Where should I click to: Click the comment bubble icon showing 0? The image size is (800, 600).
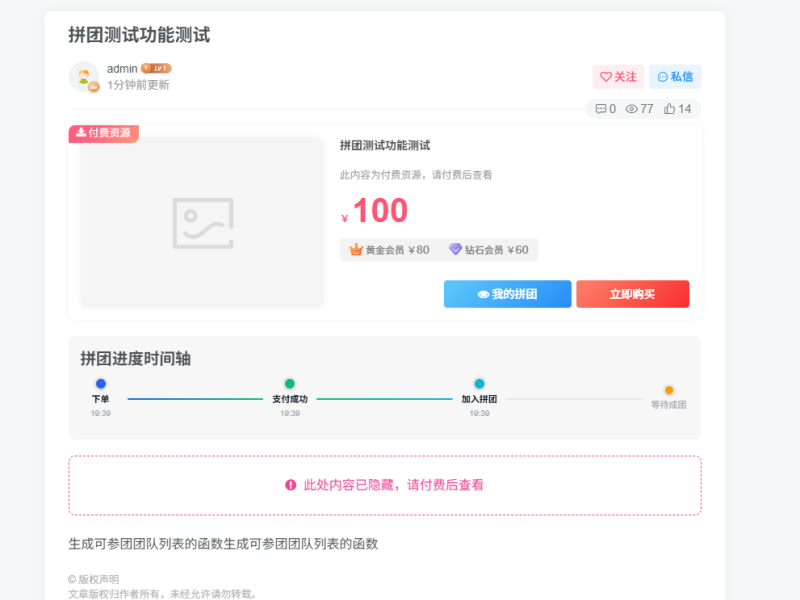[x=601, y=110]
